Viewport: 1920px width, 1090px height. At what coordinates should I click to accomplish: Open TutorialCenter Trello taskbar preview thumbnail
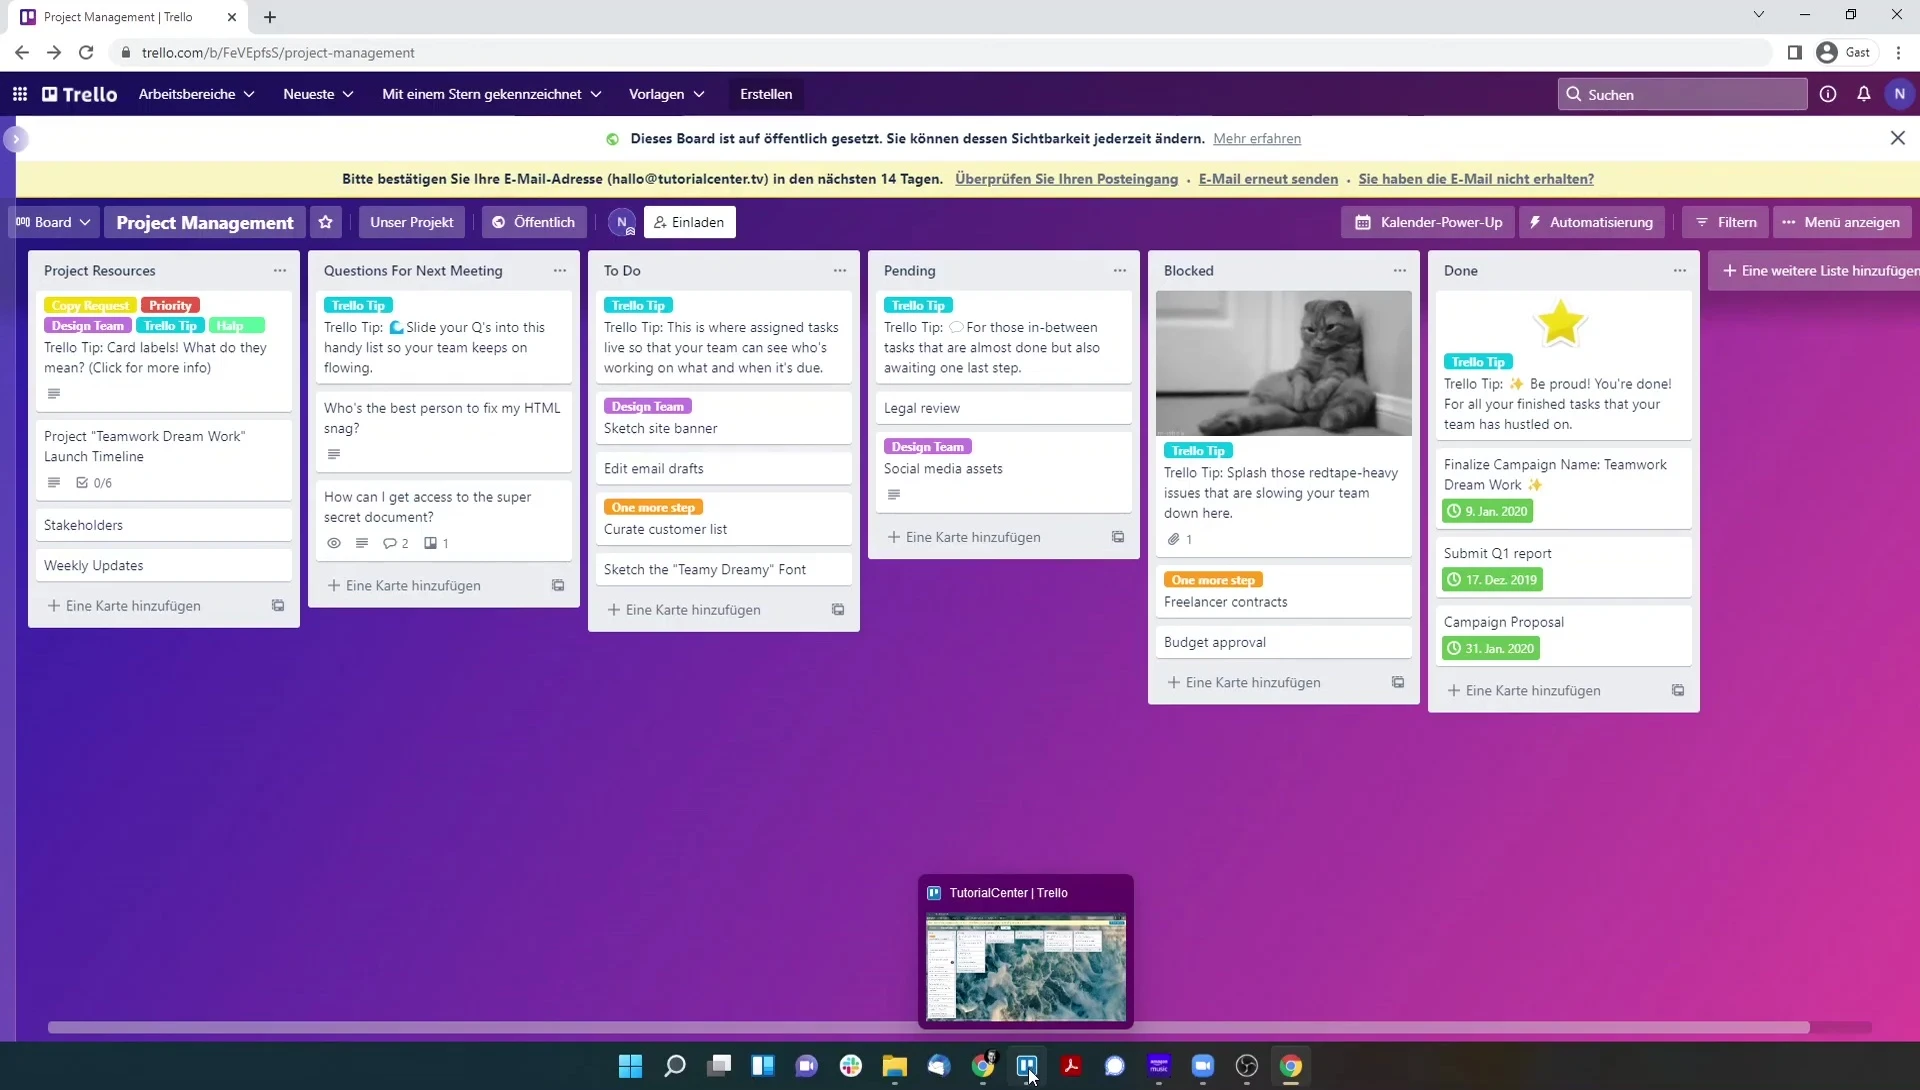(1026, 966)
